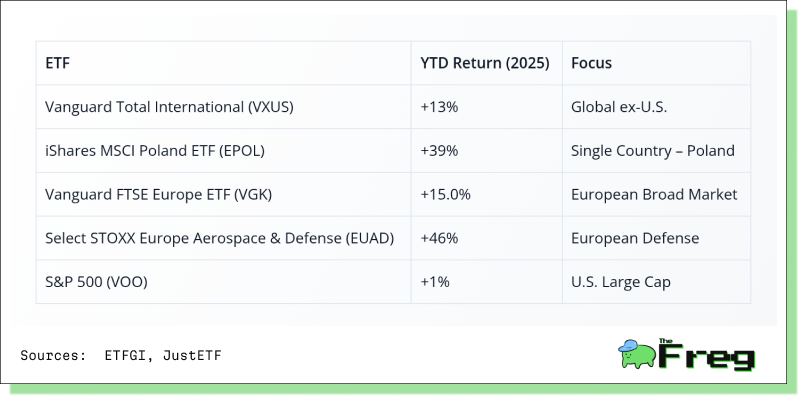Click The Freg logo text
Viewport: 799px width, 396px height.
706,354
